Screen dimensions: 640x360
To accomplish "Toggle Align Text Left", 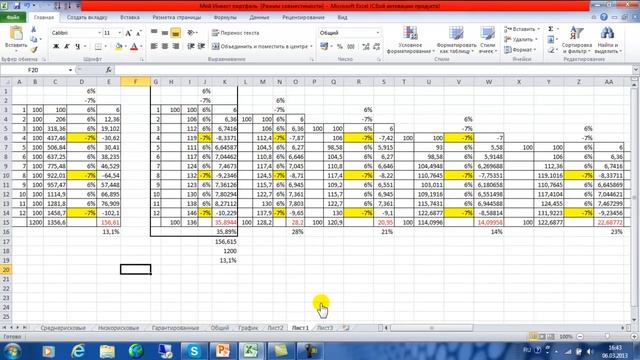I will point(154,47).
